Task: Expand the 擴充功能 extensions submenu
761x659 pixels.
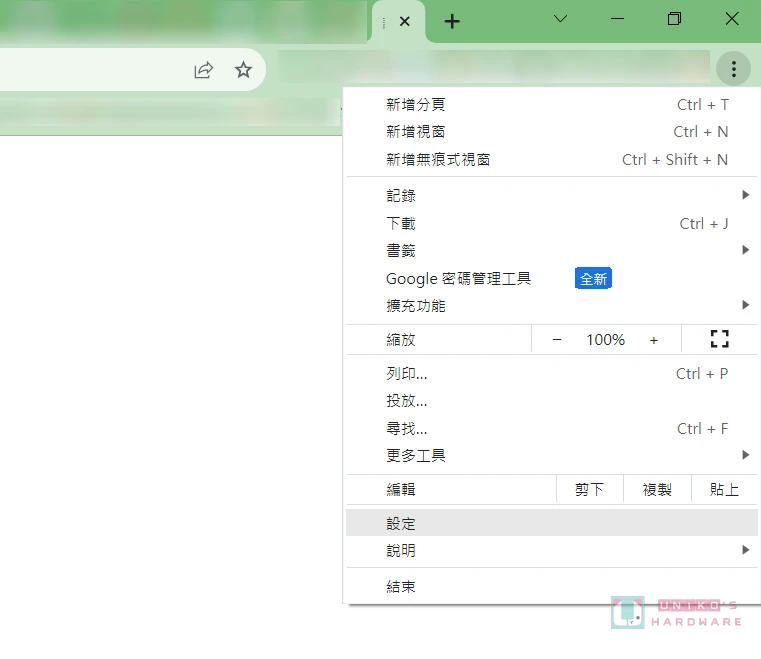Action: click(552, 306)
